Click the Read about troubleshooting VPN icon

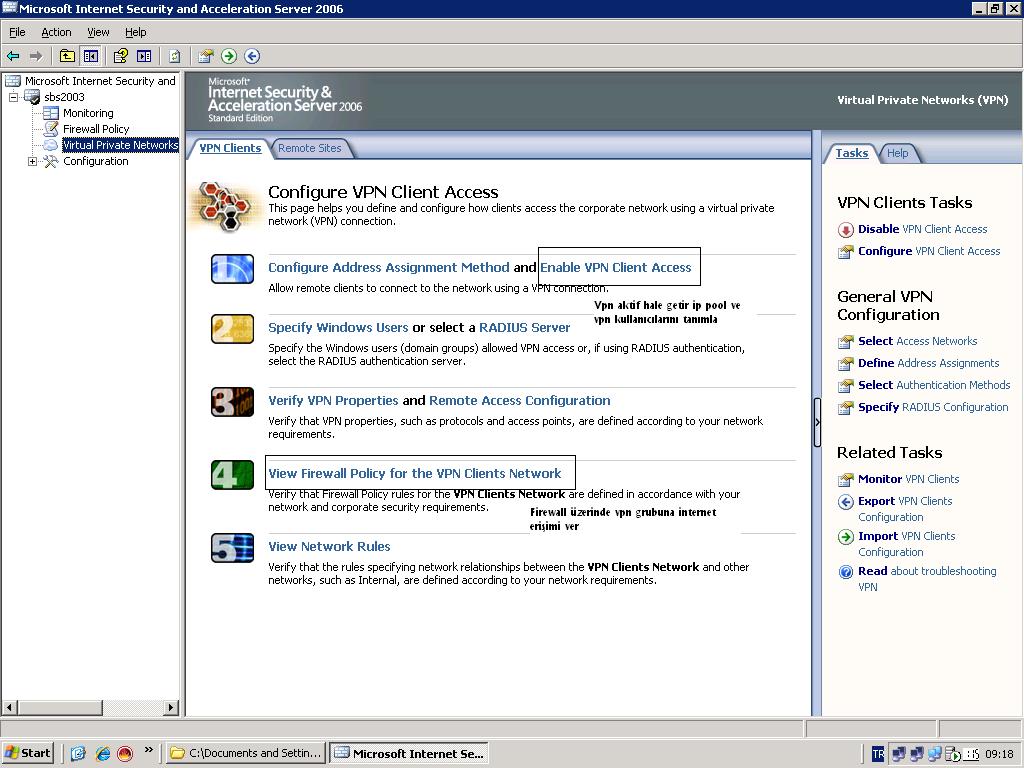tap(846, 572)
